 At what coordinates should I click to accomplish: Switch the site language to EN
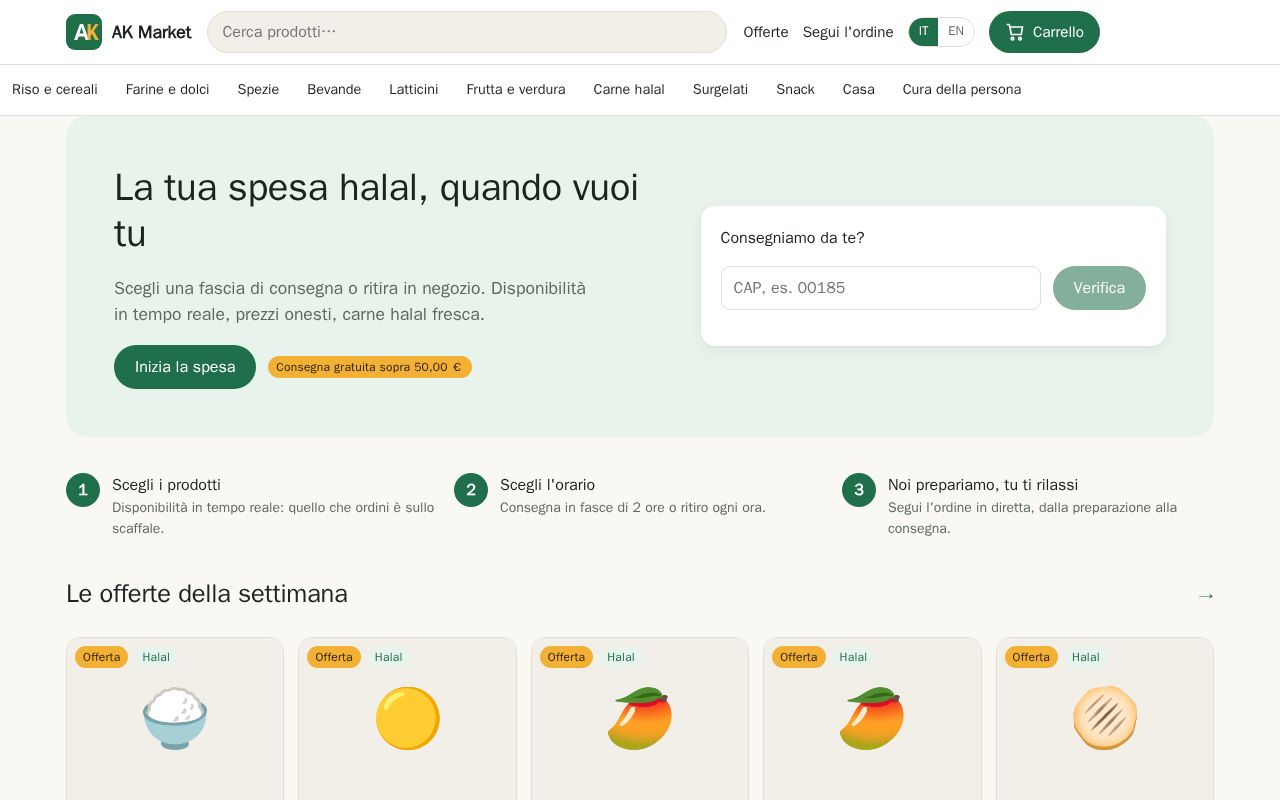[x=956, y=32]
